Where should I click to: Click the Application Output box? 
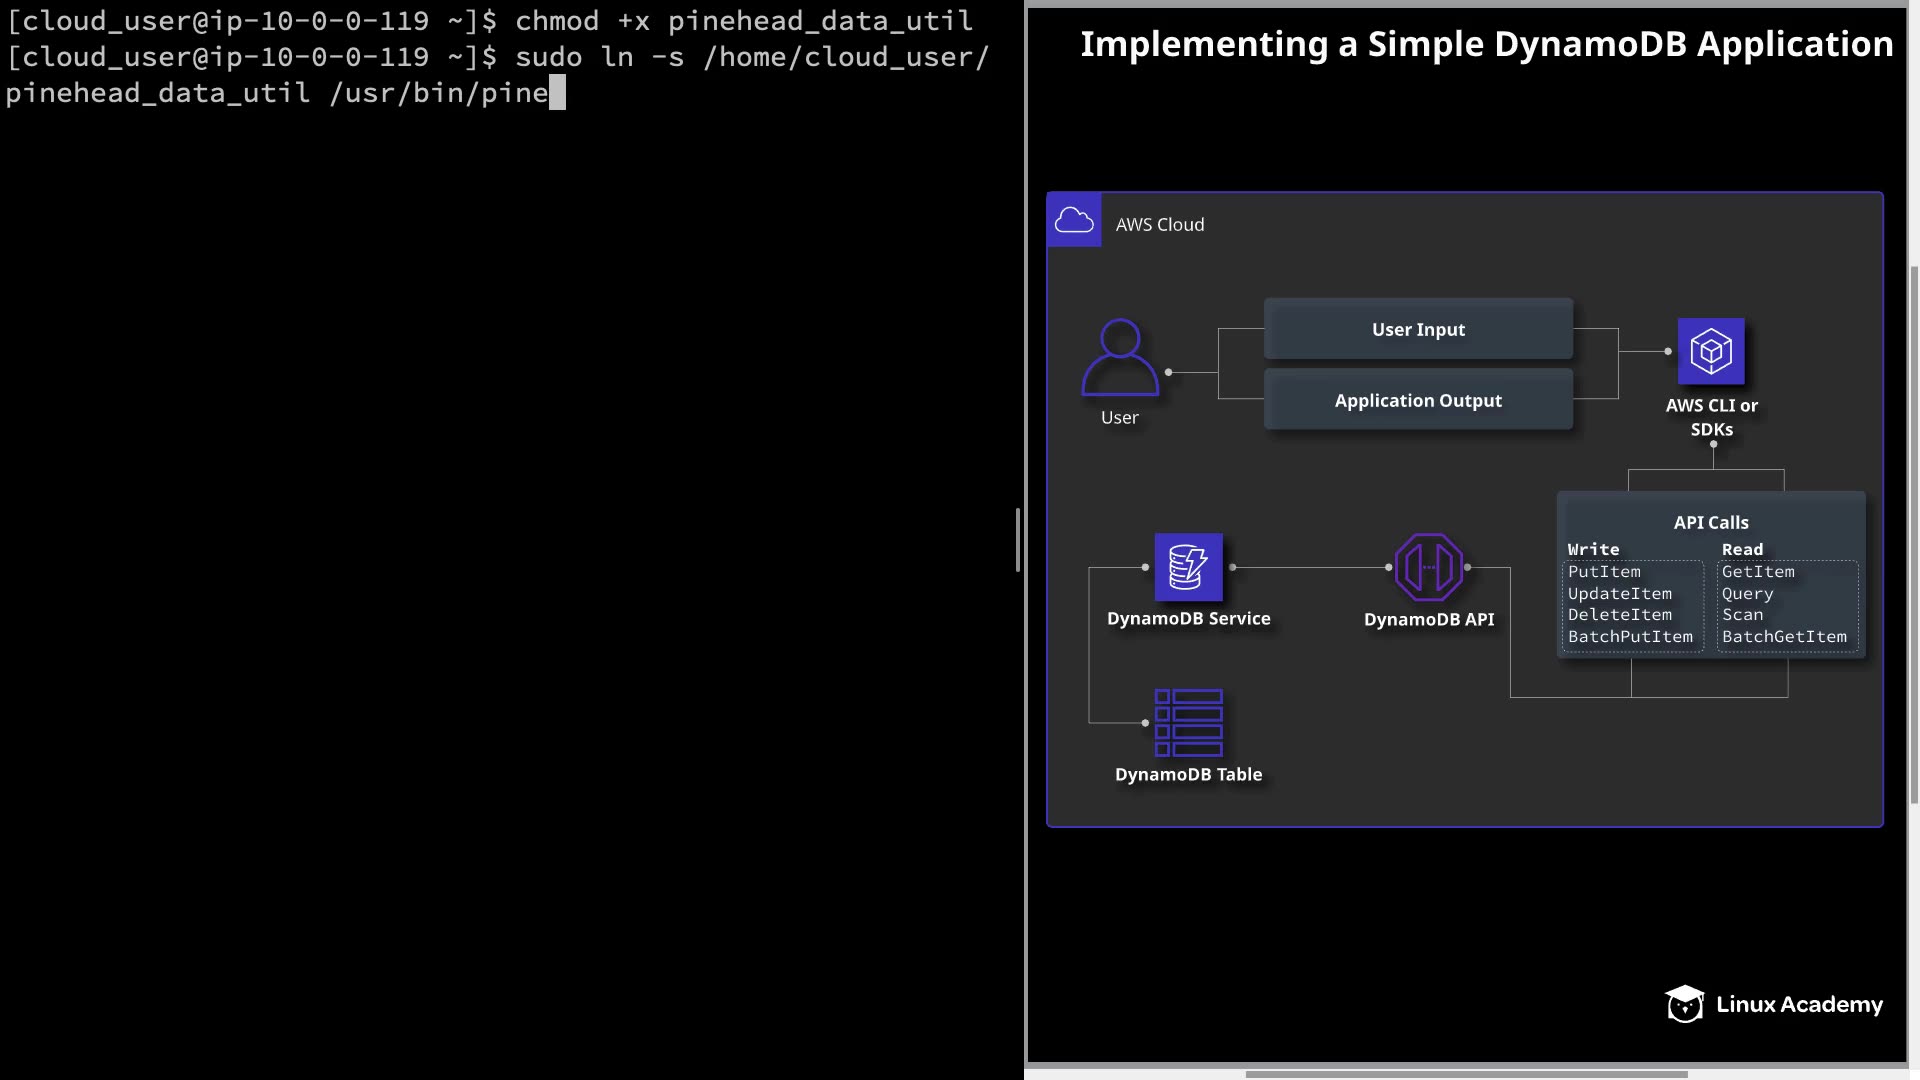coord(1418,400)
